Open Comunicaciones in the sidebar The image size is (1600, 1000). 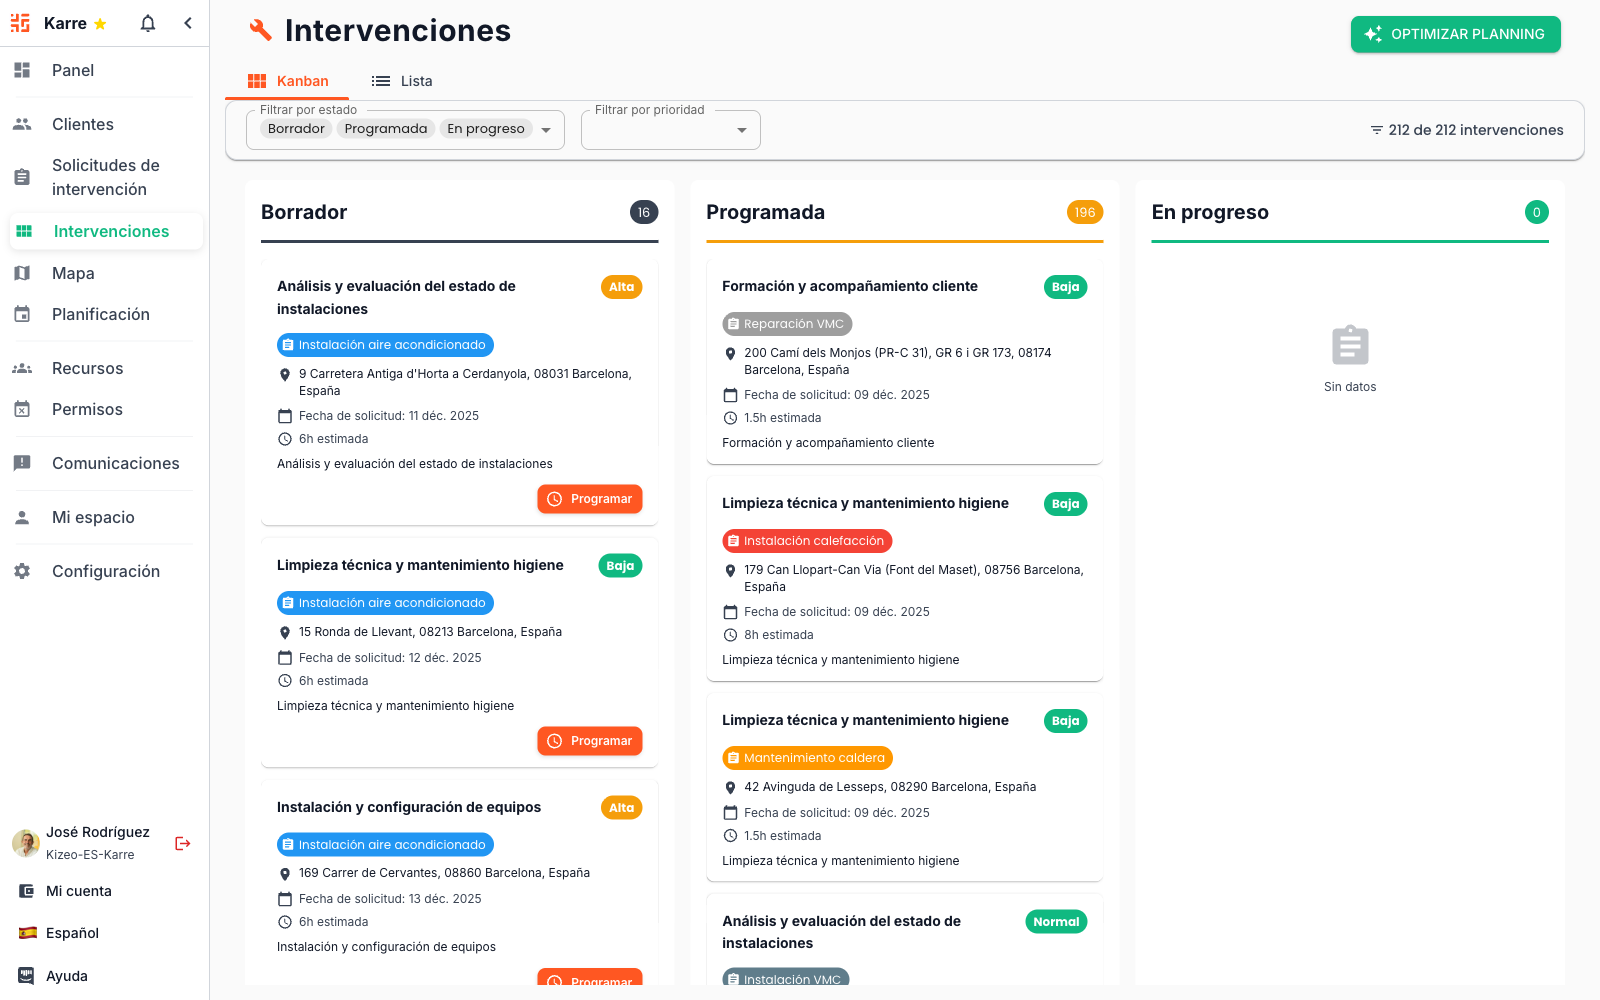coord(115,463)
